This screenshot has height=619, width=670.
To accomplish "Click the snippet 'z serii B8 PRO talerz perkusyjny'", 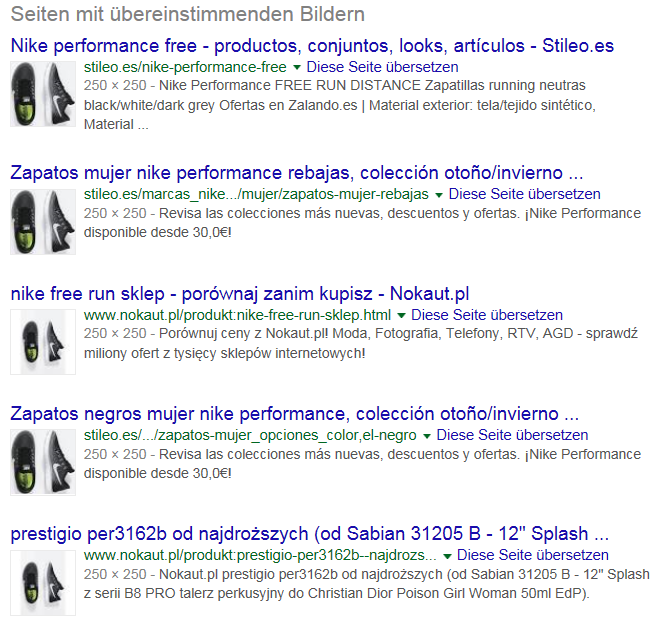I will tap(185, 594).
